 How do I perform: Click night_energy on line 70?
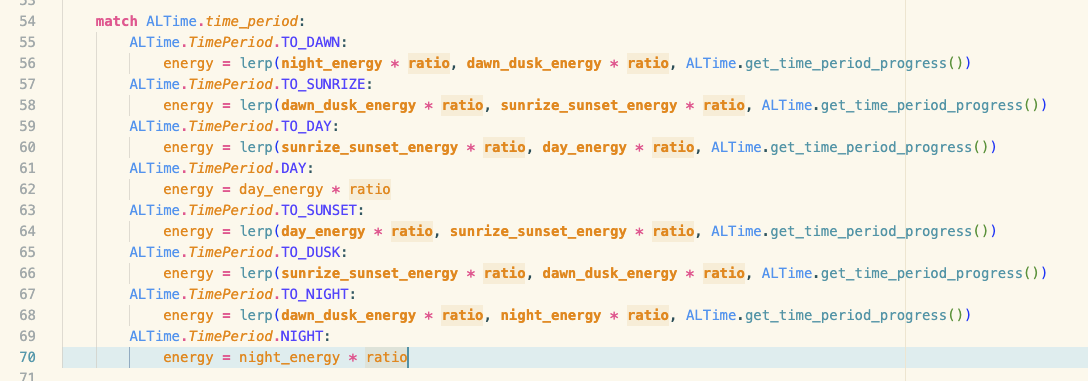tap(289, 358)
